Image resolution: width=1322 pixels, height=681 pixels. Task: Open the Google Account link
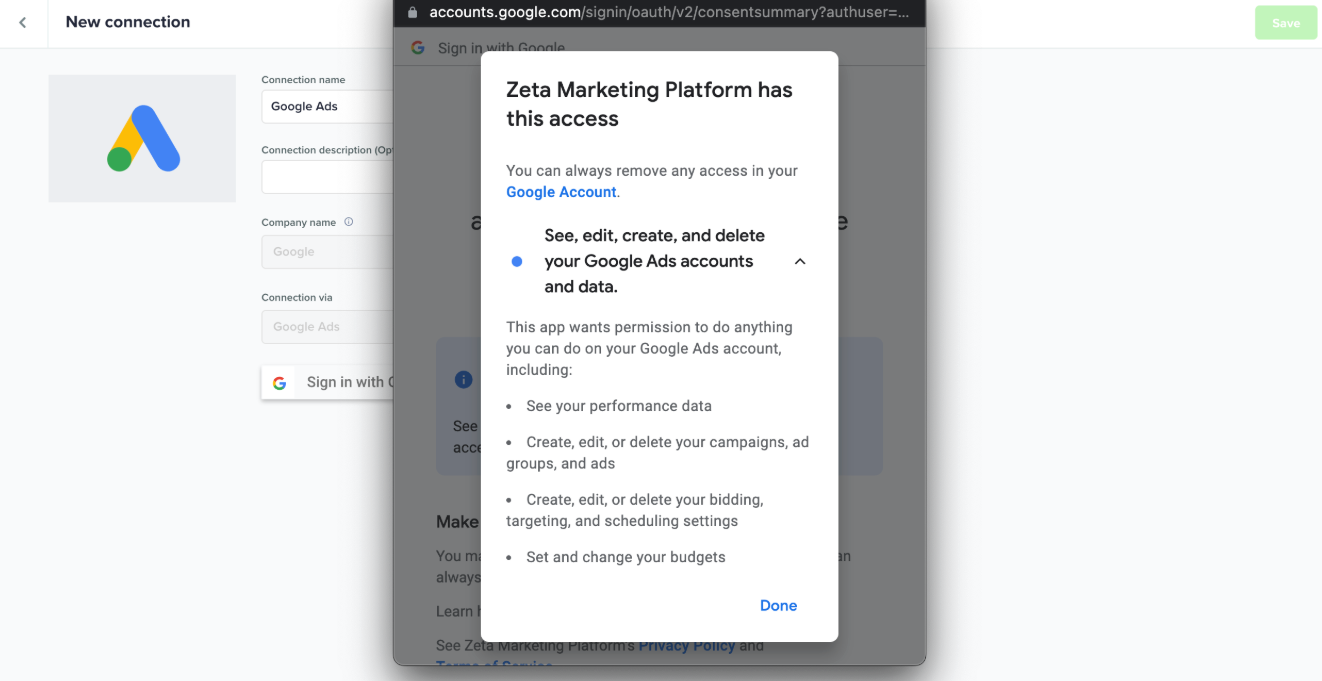coord(561,192)
